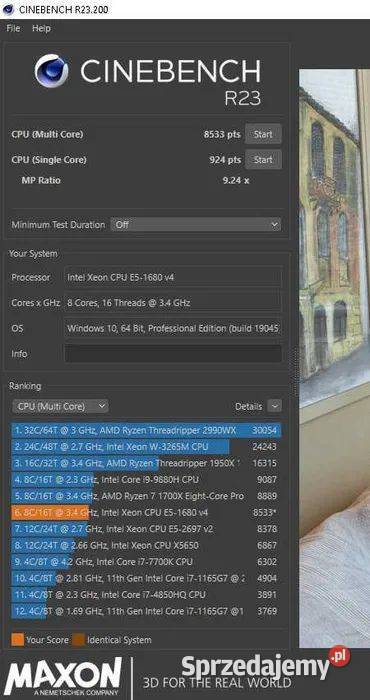Expand the ranking Details arrow
This screenshot has height=700, width=370.
tap(274, 406)
